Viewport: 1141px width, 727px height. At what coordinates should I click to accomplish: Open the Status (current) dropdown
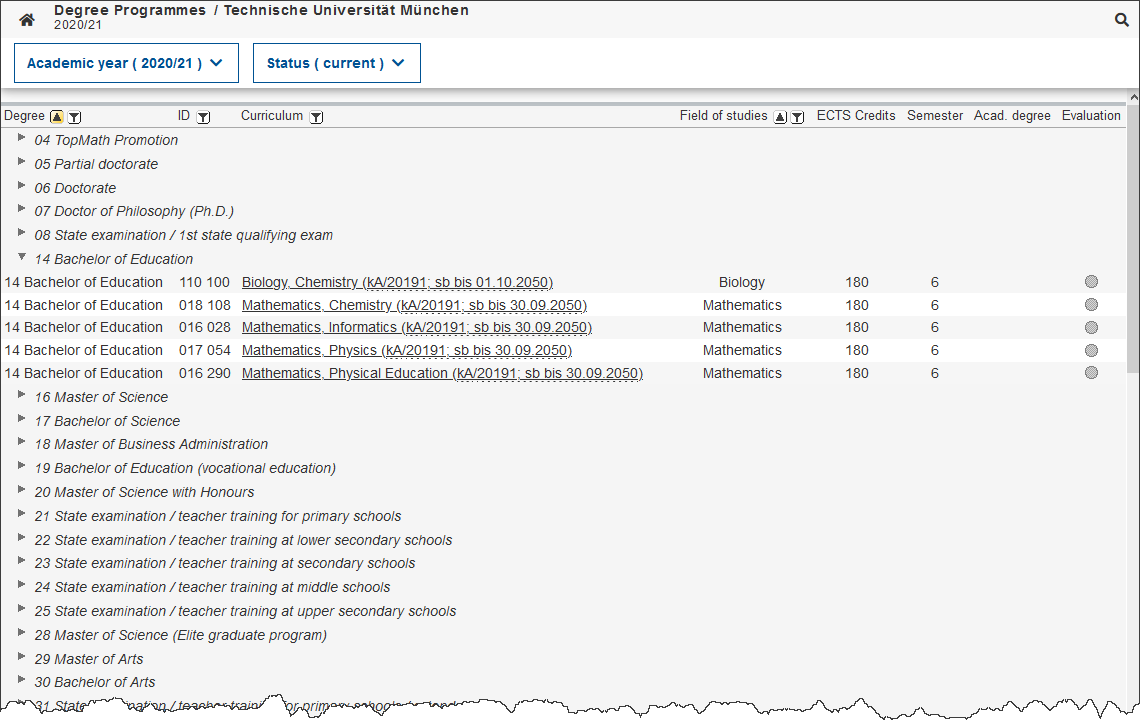point(336,63)
